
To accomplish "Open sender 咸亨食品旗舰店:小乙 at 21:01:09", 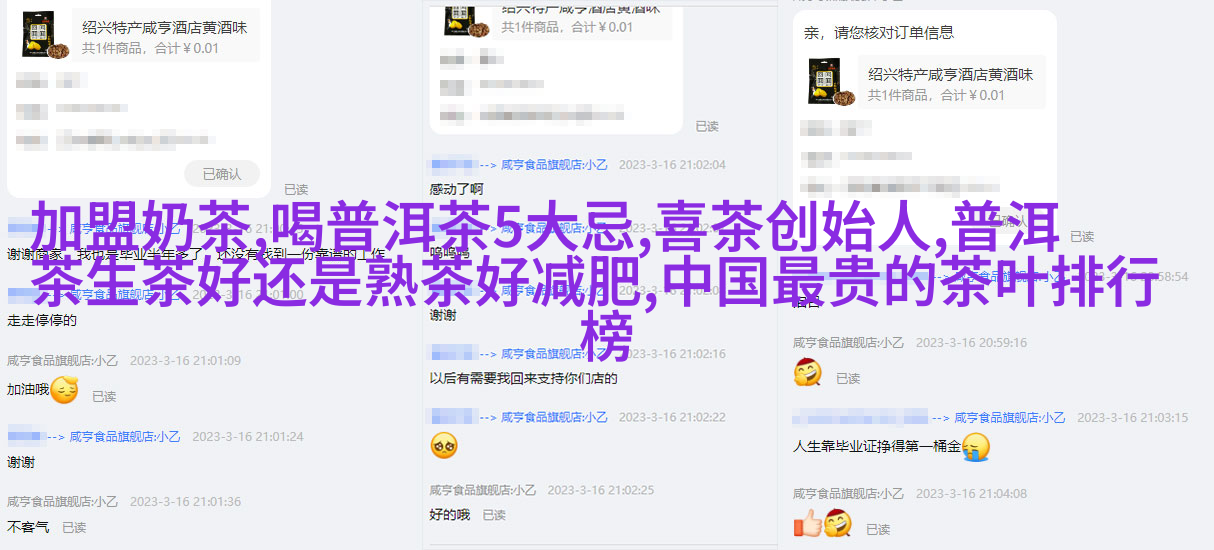I will click(x=64, y=360).
